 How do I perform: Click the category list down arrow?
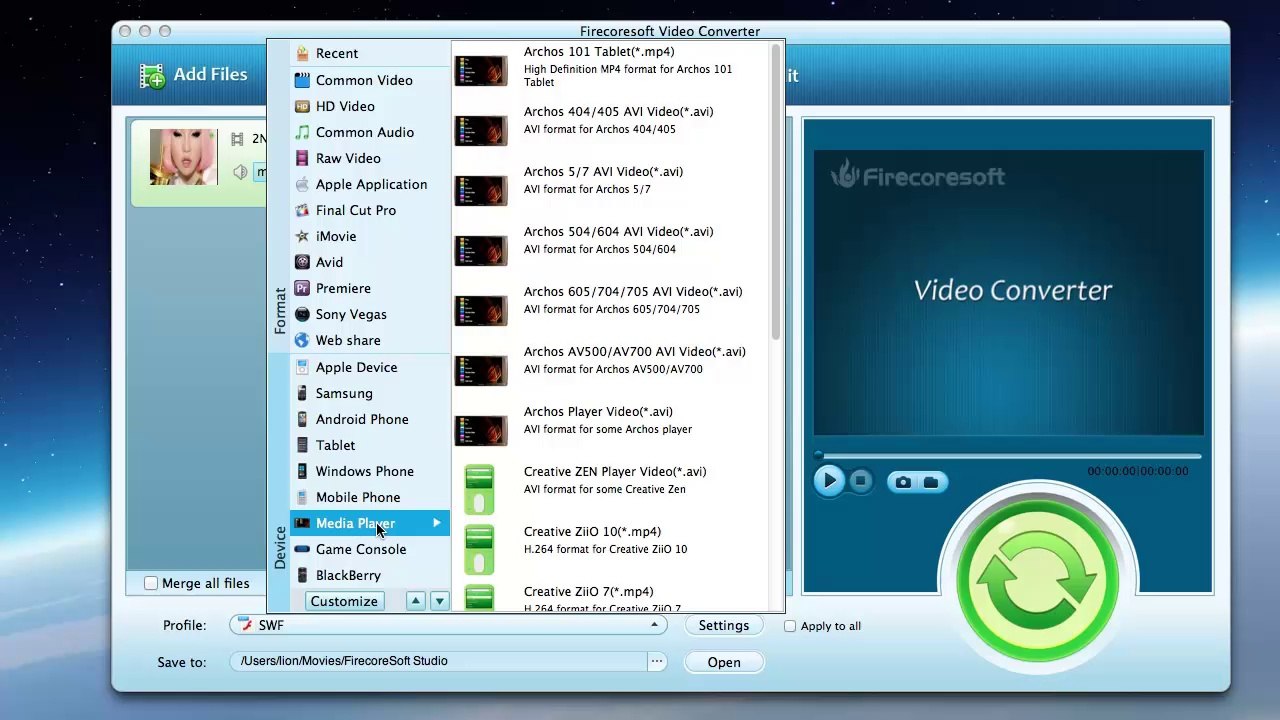click(439, 601)
